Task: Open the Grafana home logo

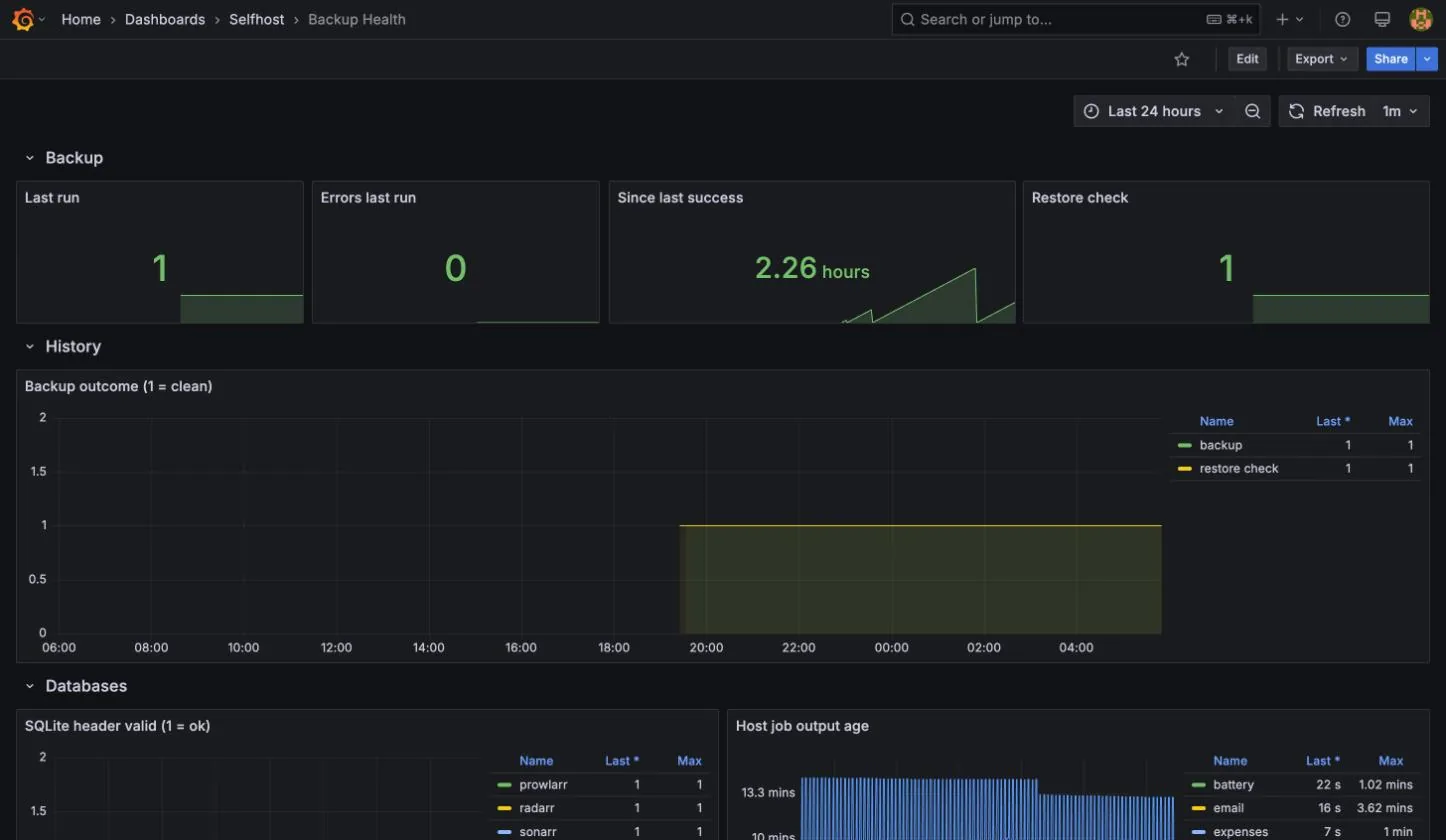Action: [22, 19]
